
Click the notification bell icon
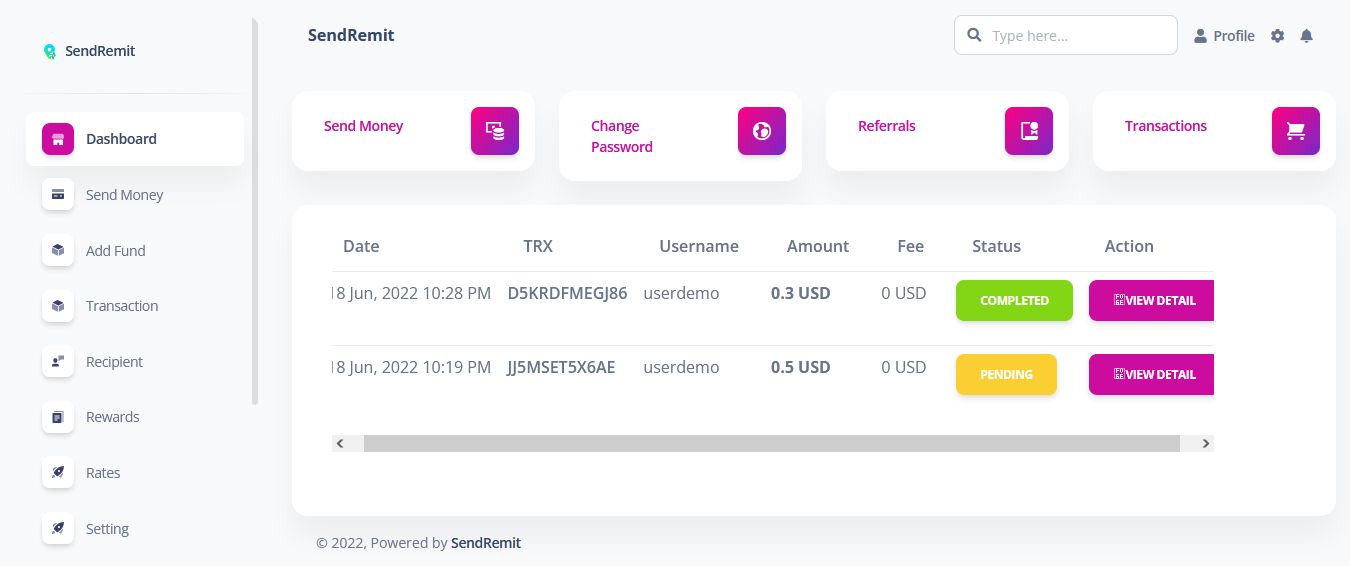click(x=1306, y=36)
